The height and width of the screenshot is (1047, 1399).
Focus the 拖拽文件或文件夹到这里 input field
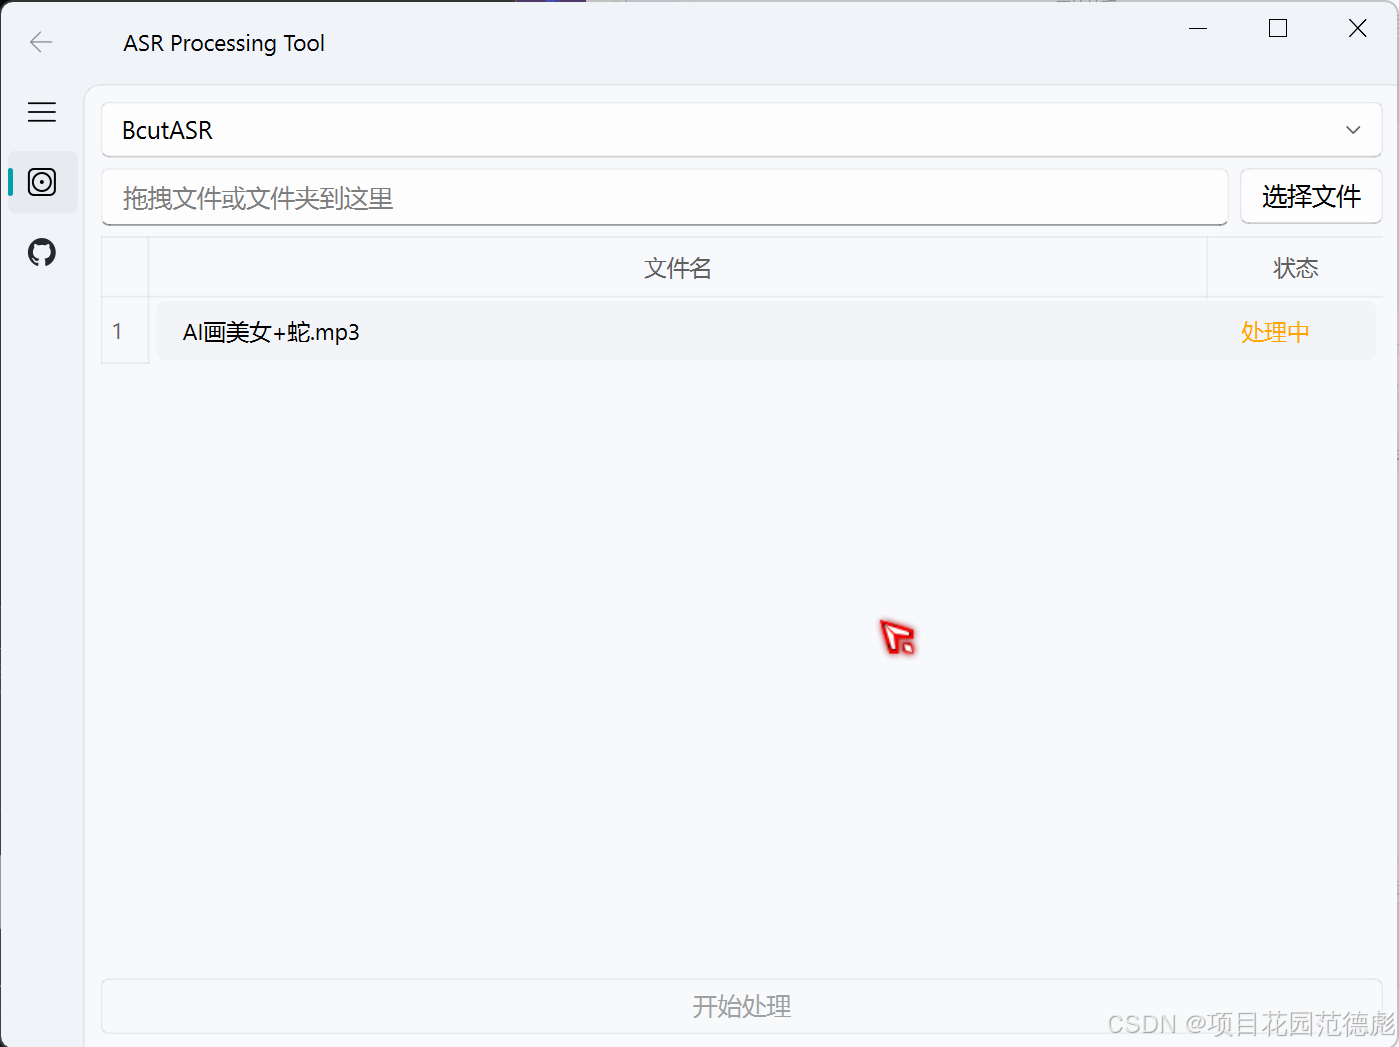[665, 198]
